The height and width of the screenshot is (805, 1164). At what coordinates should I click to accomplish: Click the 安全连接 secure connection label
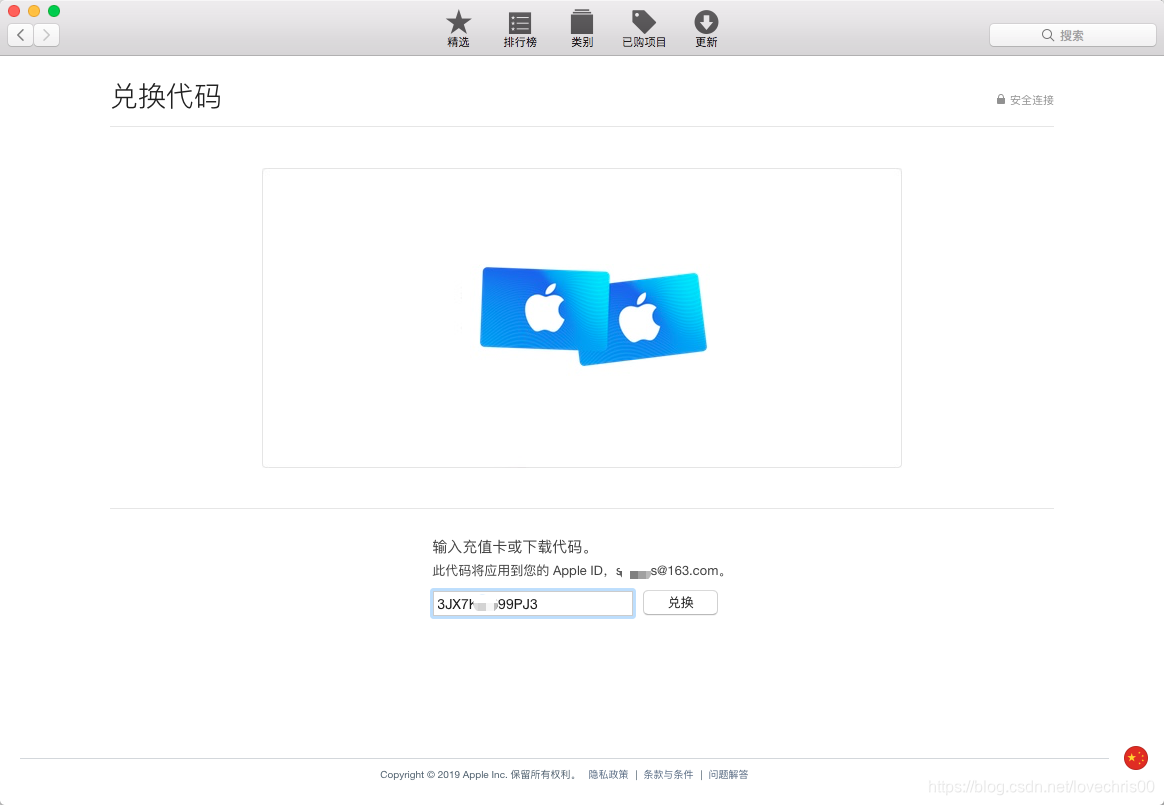point(1031,99)
